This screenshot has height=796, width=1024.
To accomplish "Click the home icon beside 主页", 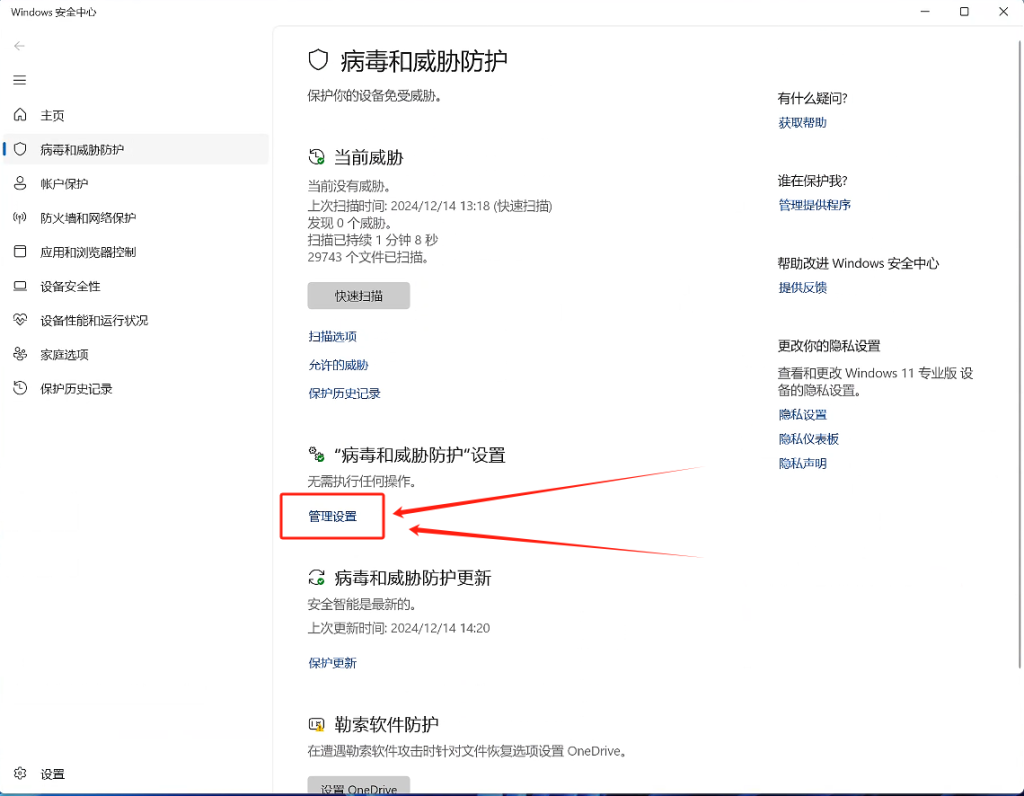I will [x=20, y=115].
